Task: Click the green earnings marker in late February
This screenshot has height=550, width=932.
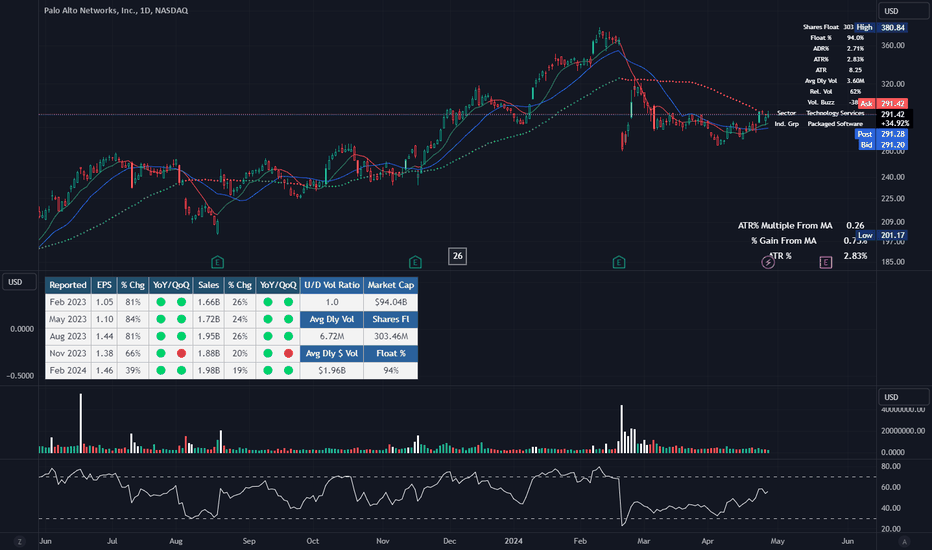Action: click(x=619, y=262)
